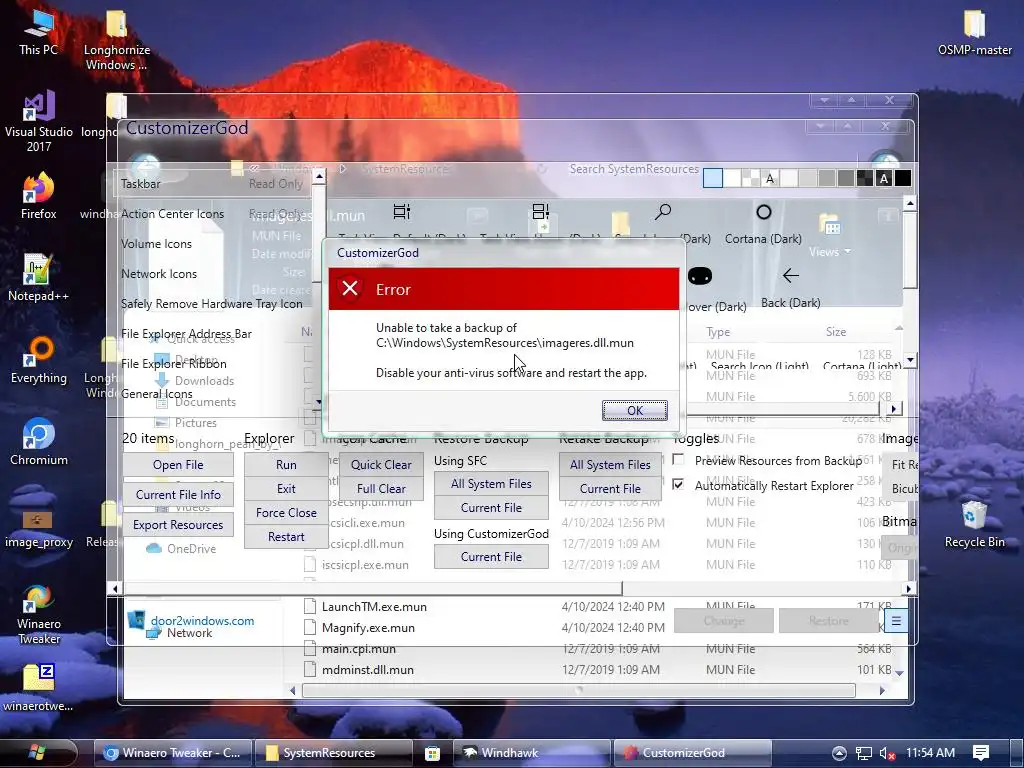This screenshot has height=768, width=1024.
Task: Click Current File under Using CustomizerGod
Action: pos(491,556)
